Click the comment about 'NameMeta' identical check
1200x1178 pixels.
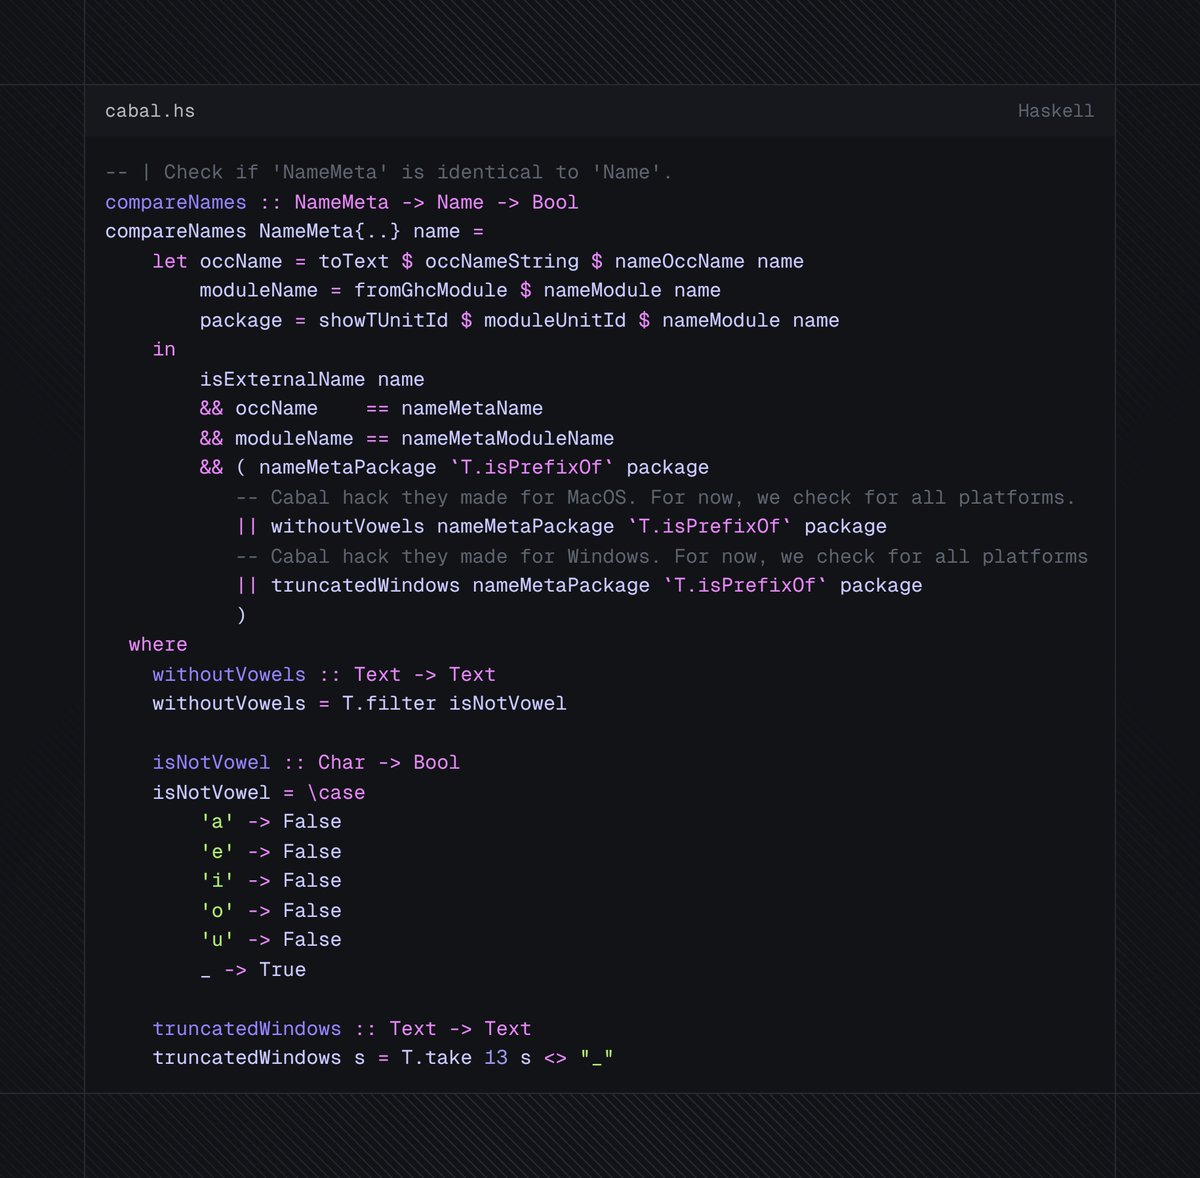[x=389, y=172]
